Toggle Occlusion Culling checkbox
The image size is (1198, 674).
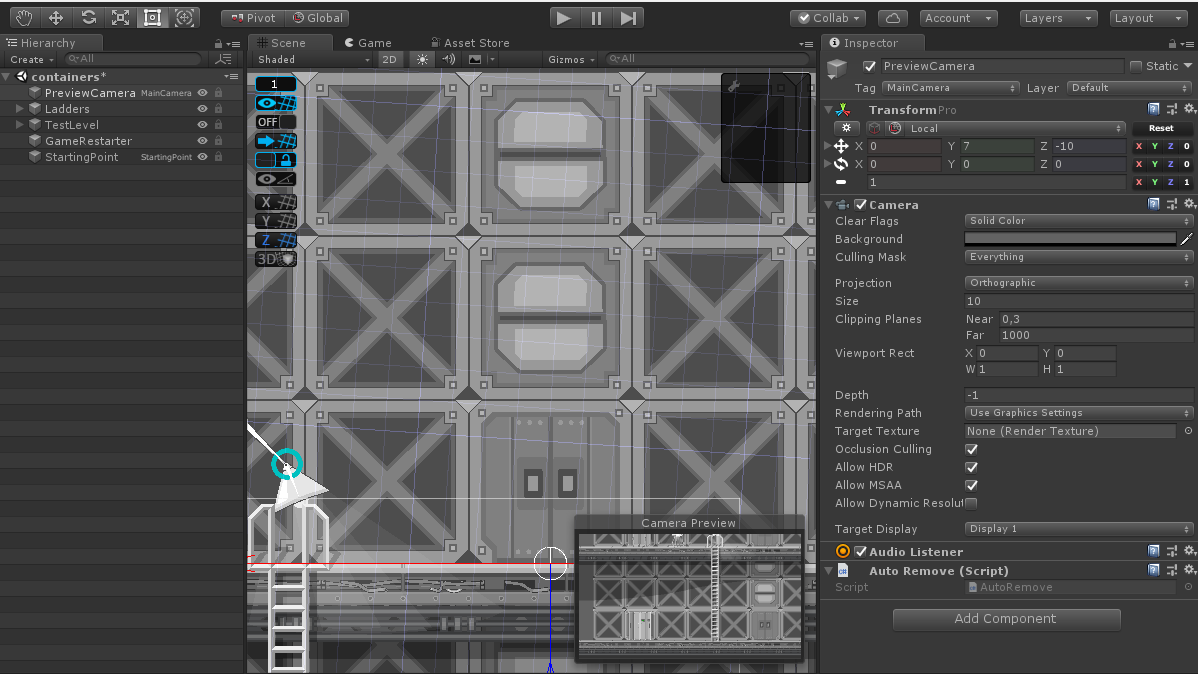(971, 450)
